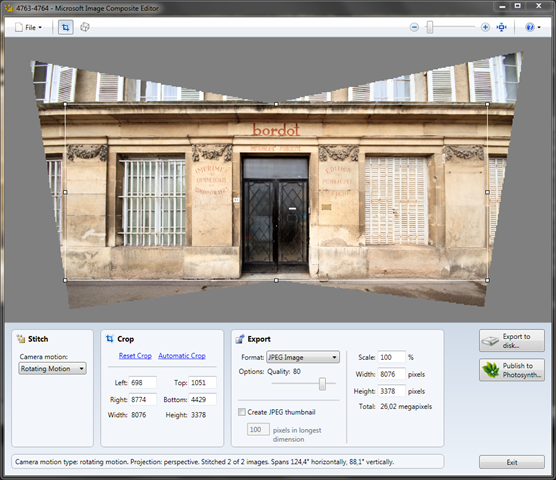Click the zoom in plus icon

(x=485, y=27)
